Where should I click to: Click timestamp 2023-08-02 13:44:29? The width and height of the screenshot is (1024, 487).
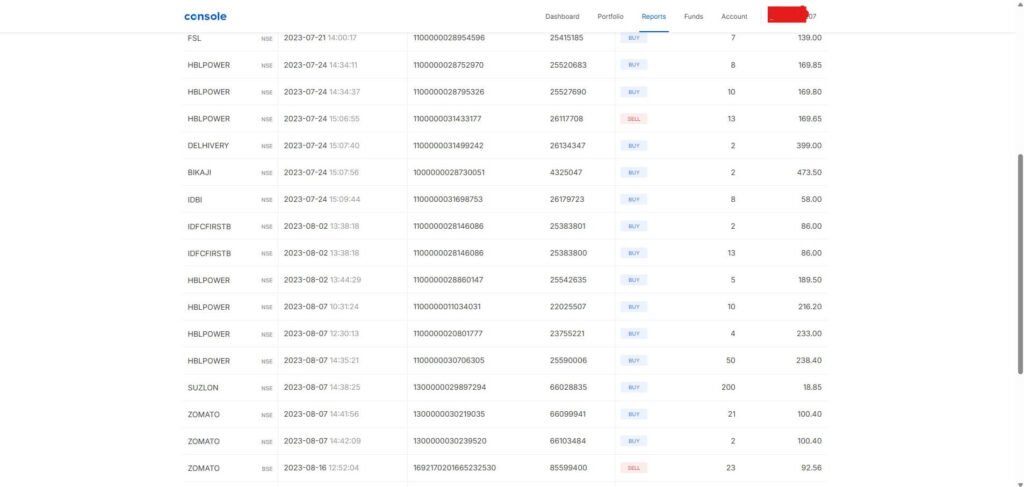pyautogui.click(x=322, y=280)
